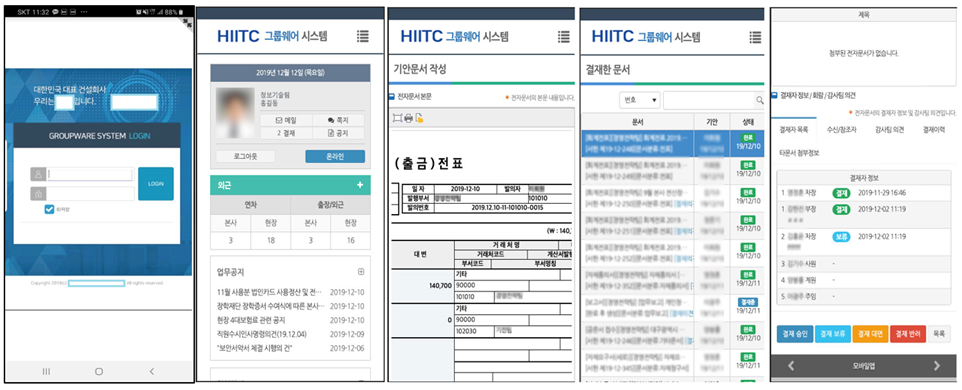Click the user icon beside ID field
This screenshot has width=962, height=390.
coord(38,174)
